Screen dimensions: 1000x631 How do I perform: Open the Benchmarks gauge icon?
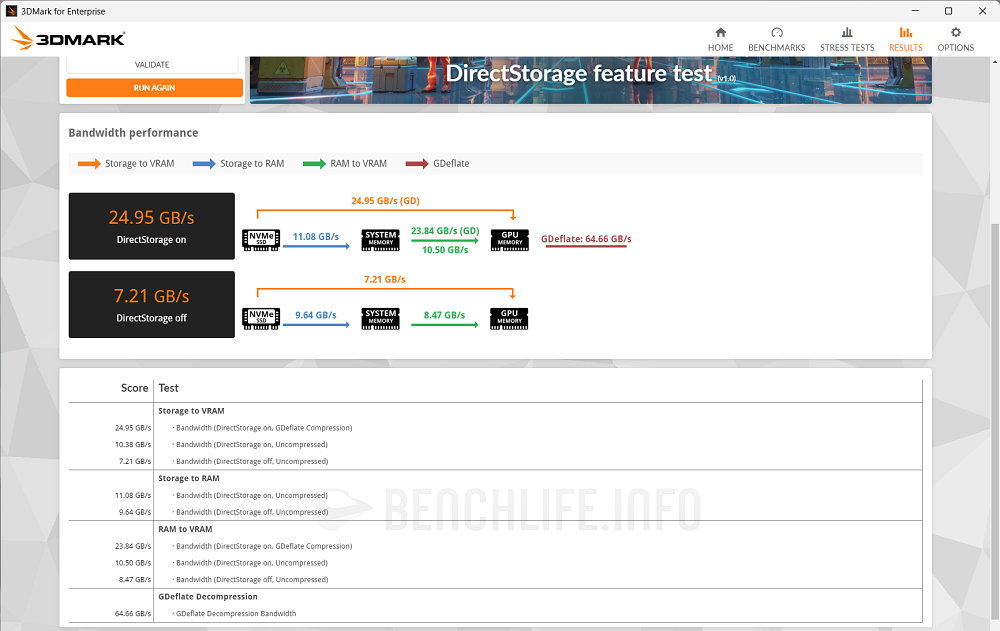776,32
